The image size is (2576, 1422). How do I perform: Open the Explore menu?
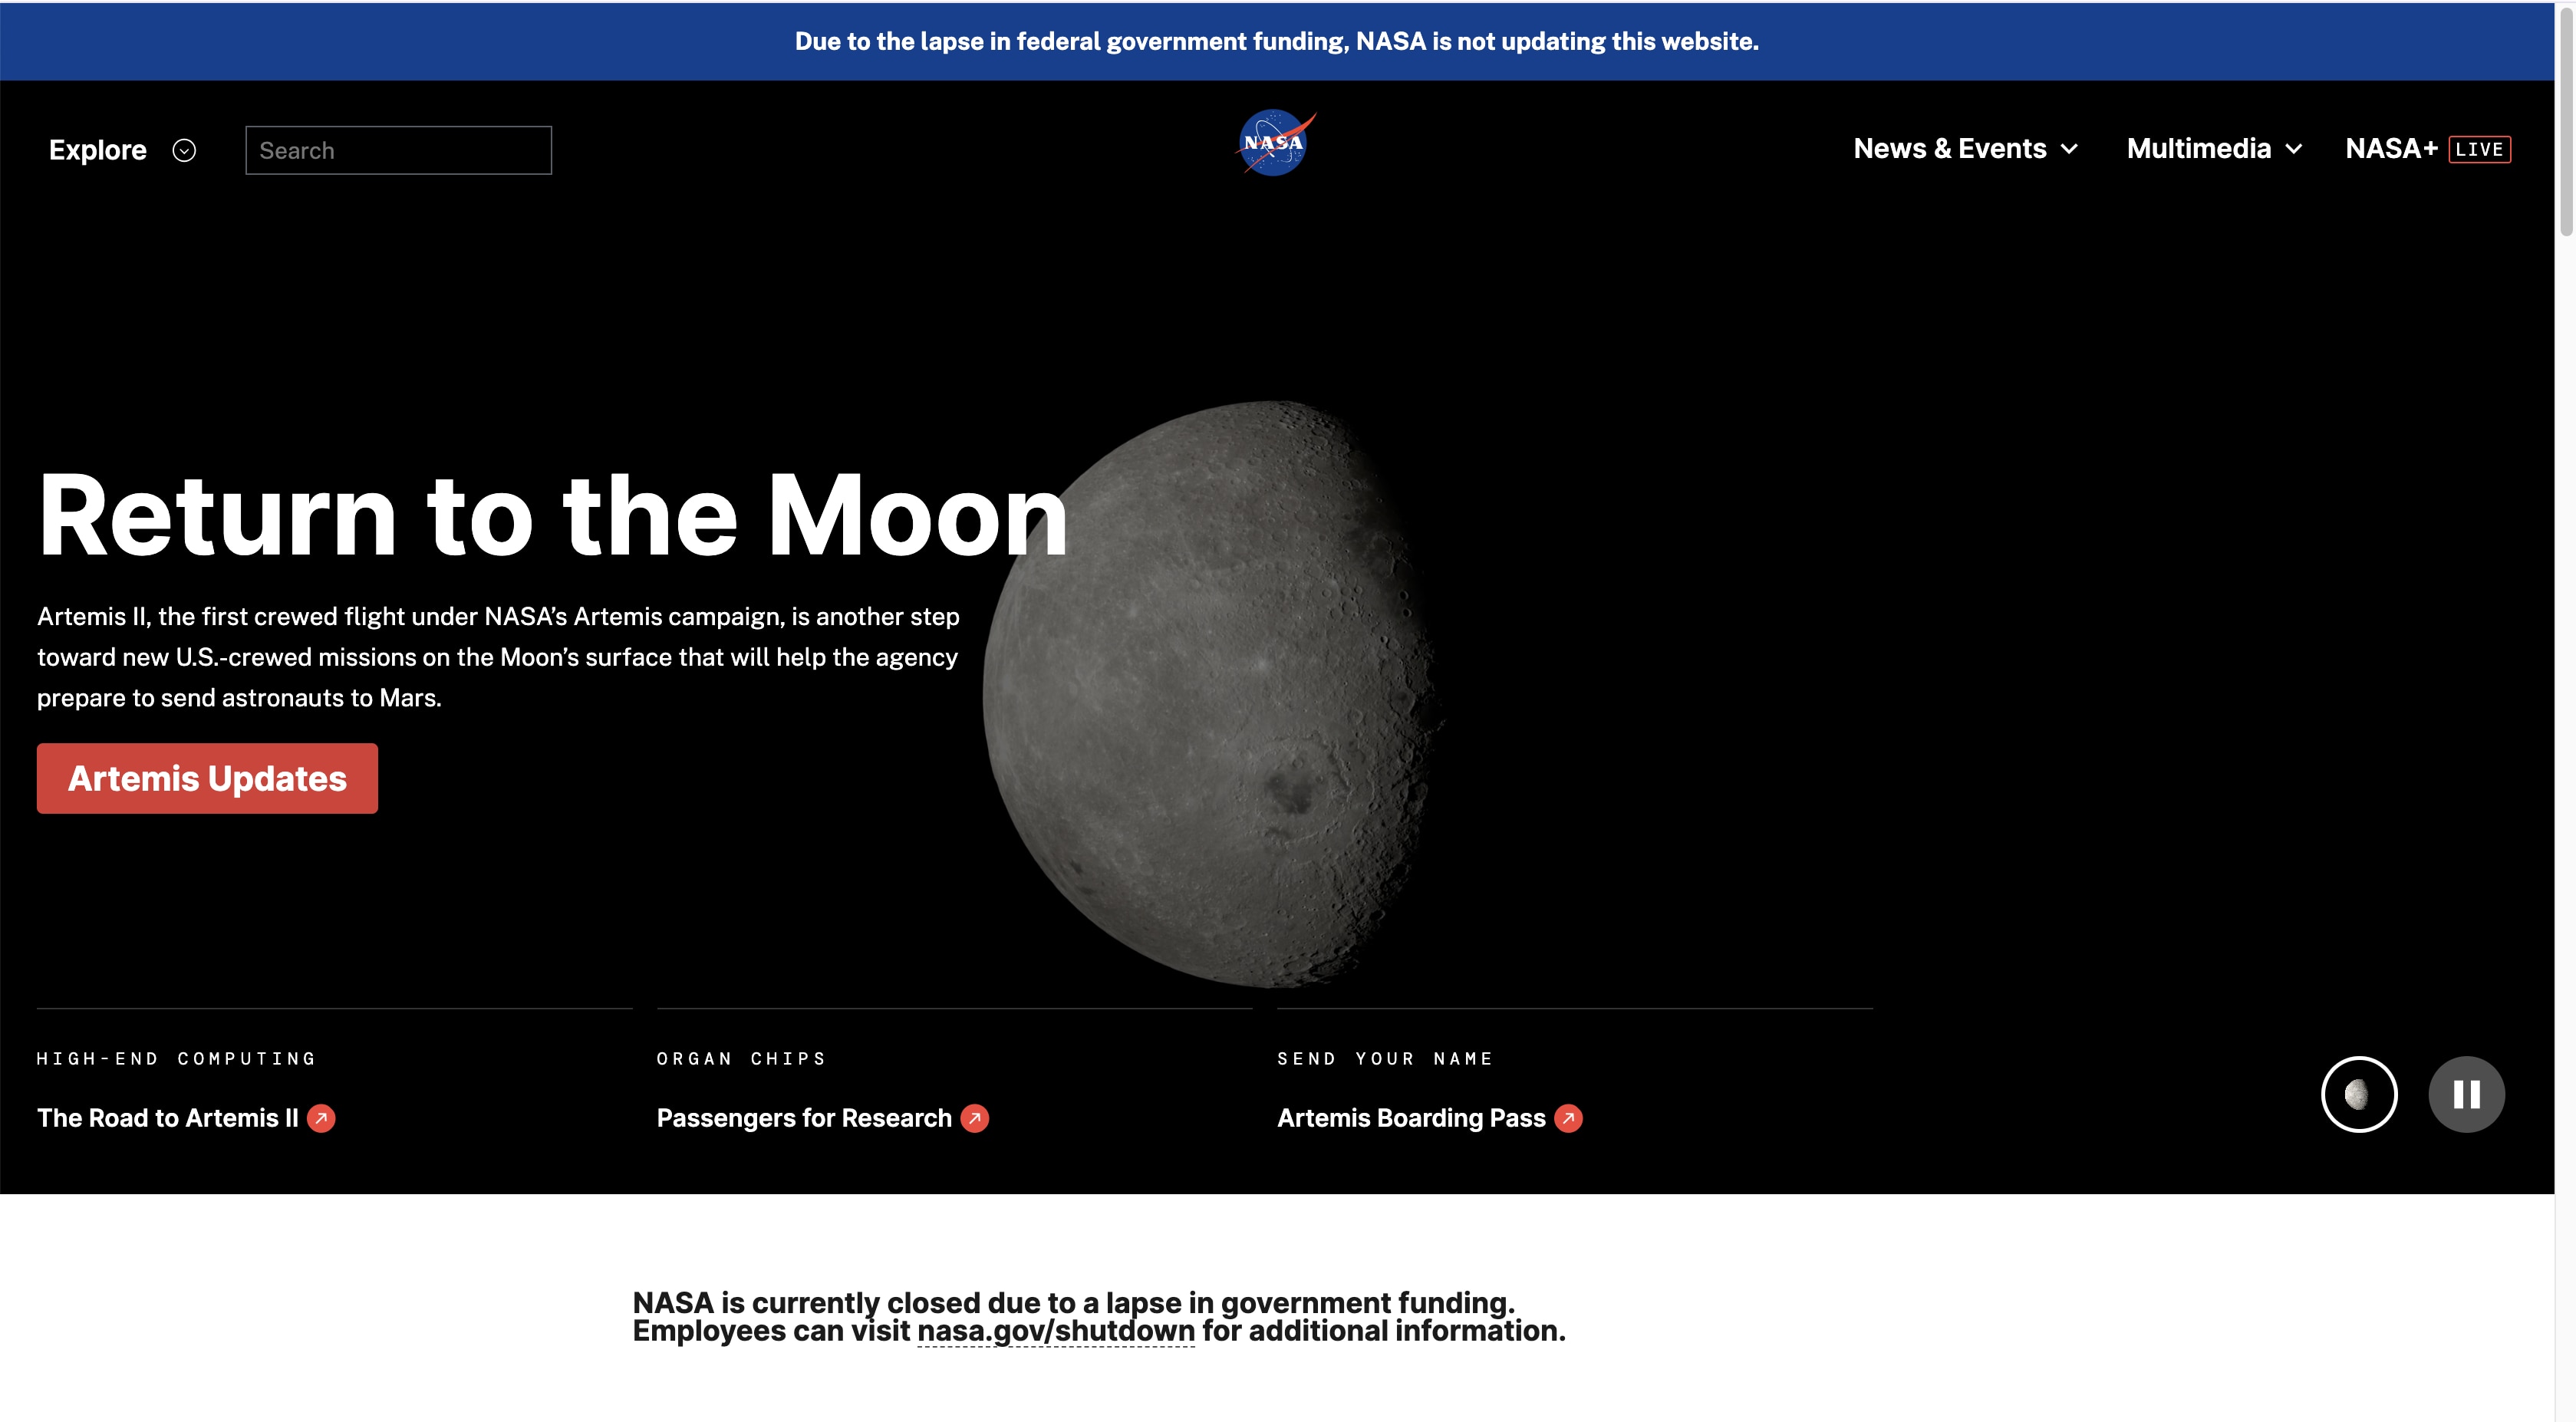tap(98, 150)
